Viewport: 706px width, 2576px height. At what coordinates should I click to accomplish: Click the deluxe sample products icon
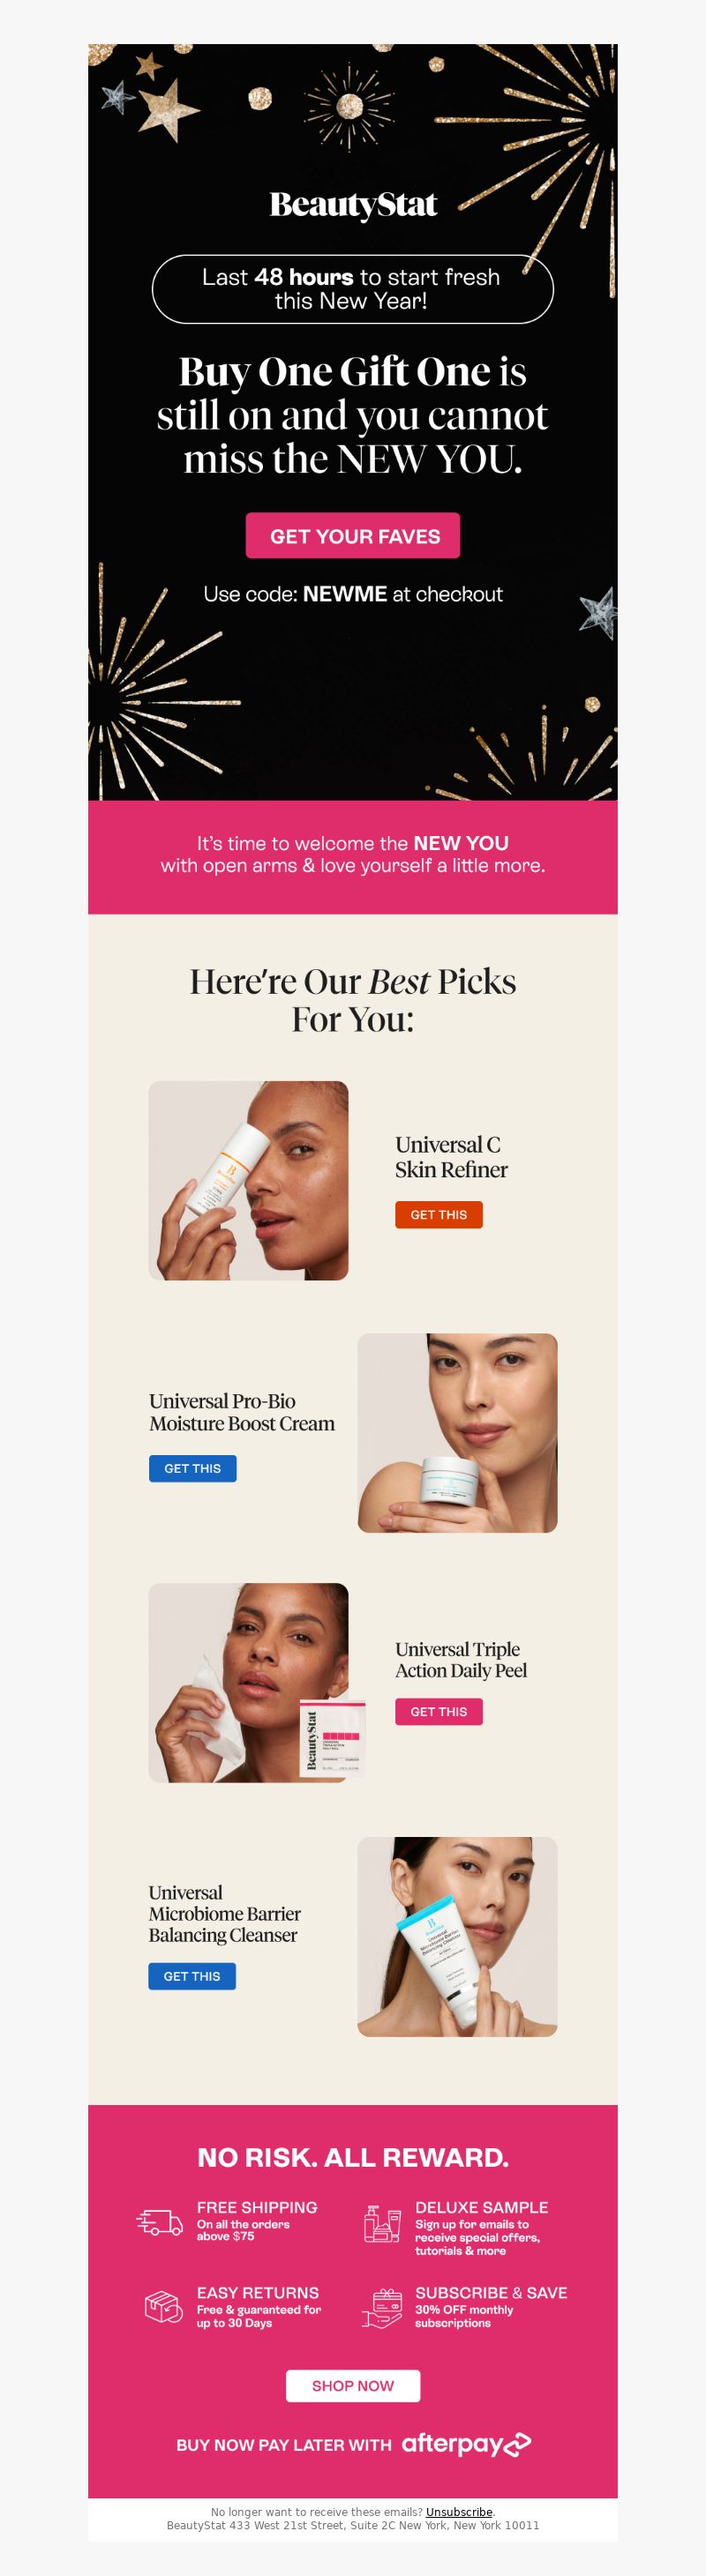382,2224
